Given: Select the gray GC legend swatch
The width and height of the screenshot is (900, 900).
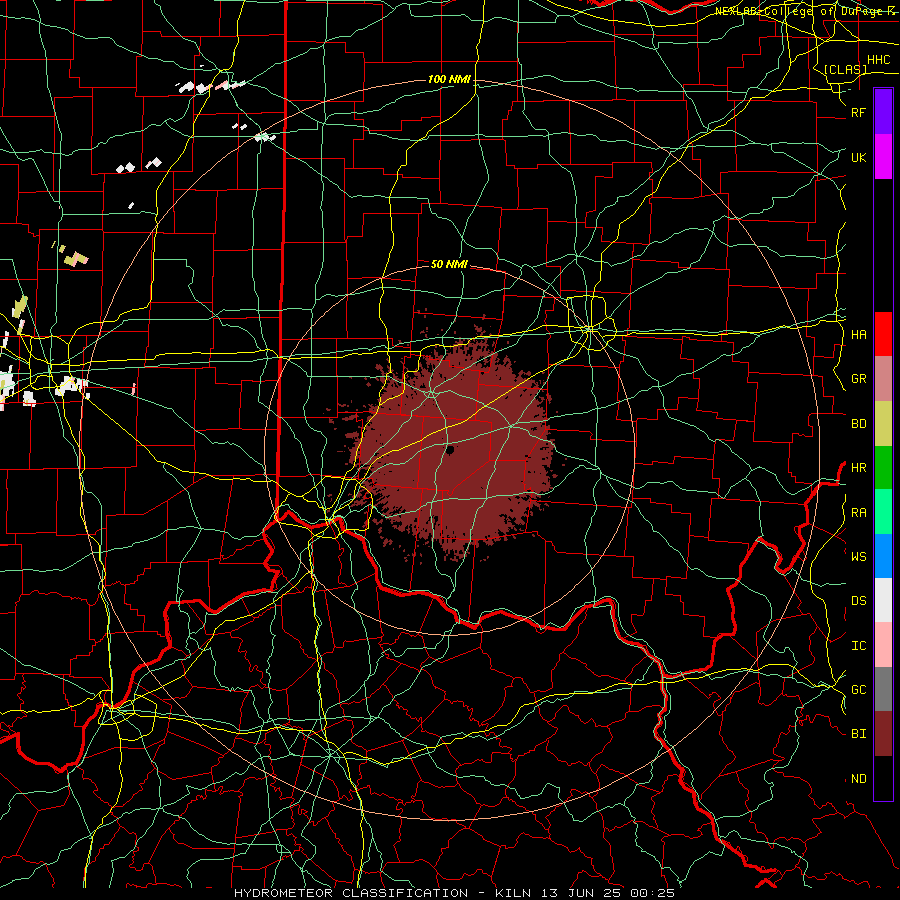Looking at the screenshot, I should tap(883, 689).
